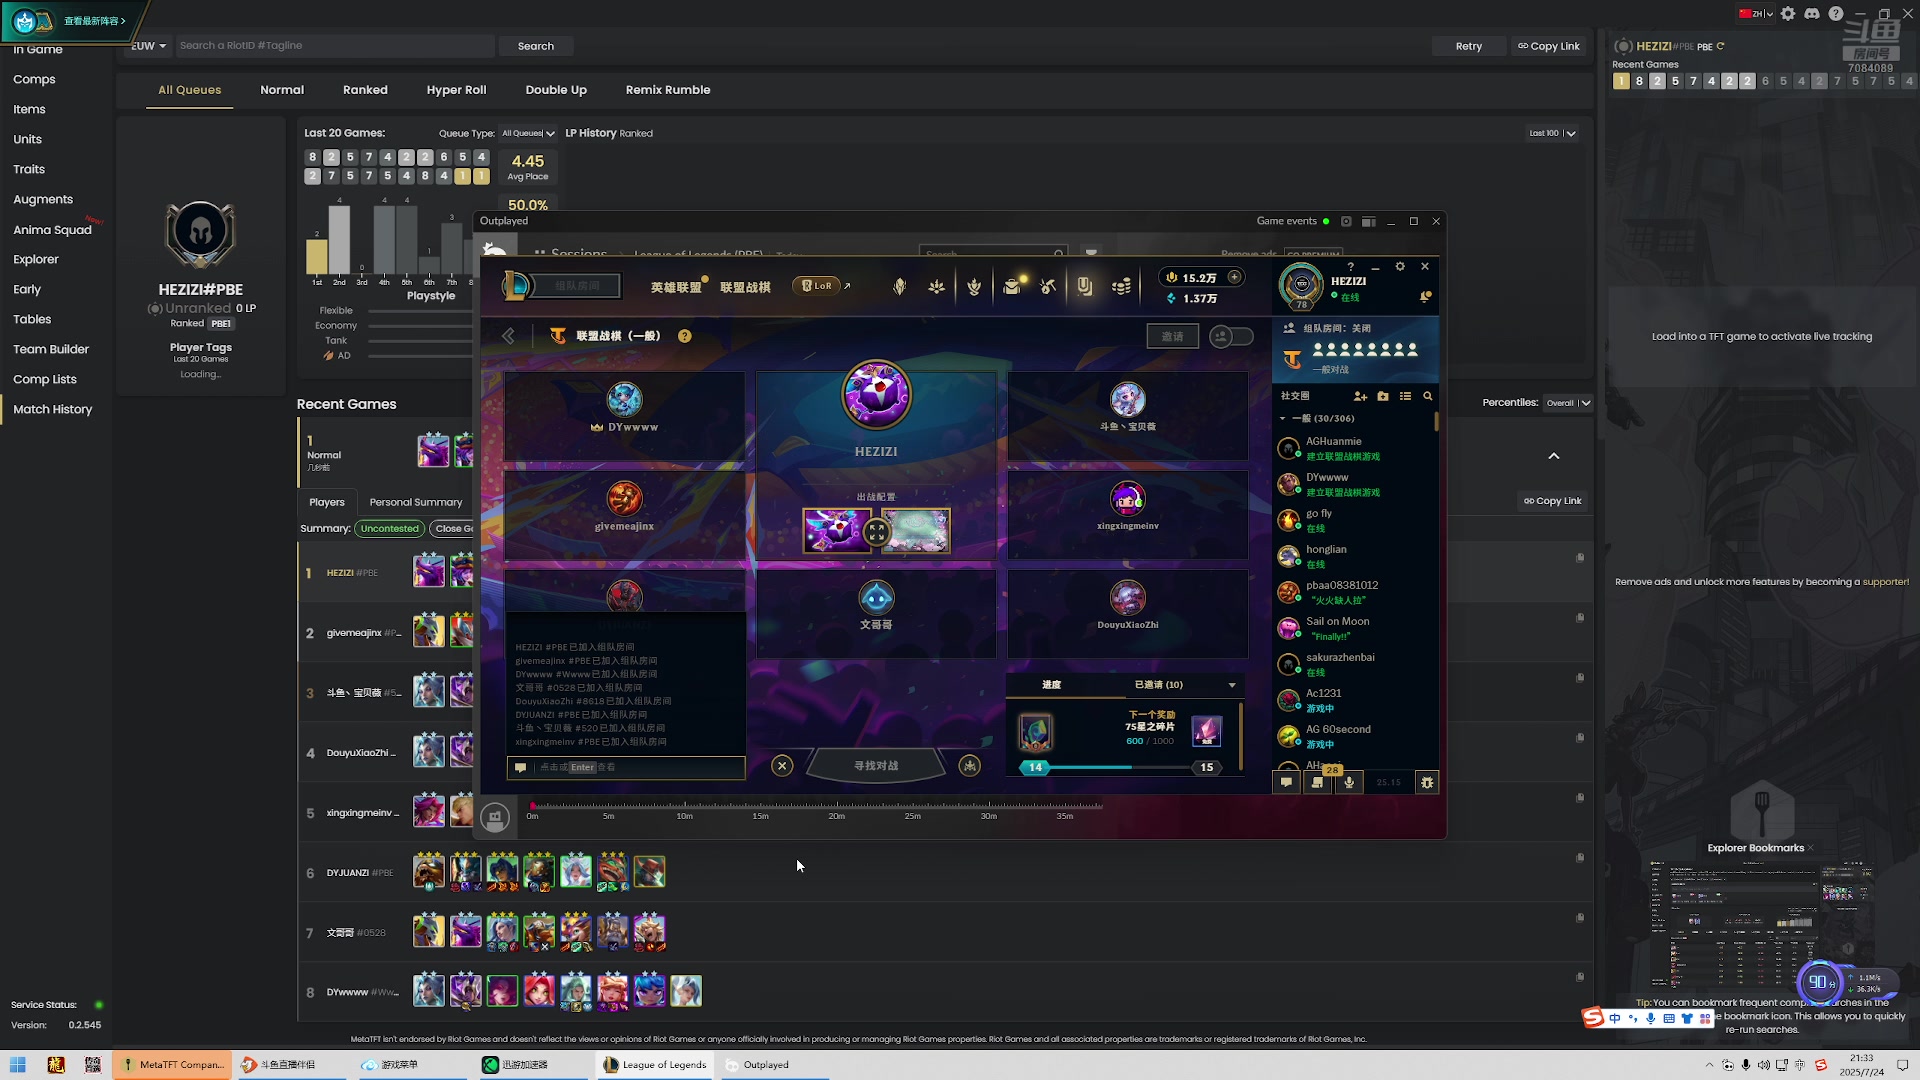Click the add friend icon in 社交圈

[x=1360, y=396]
